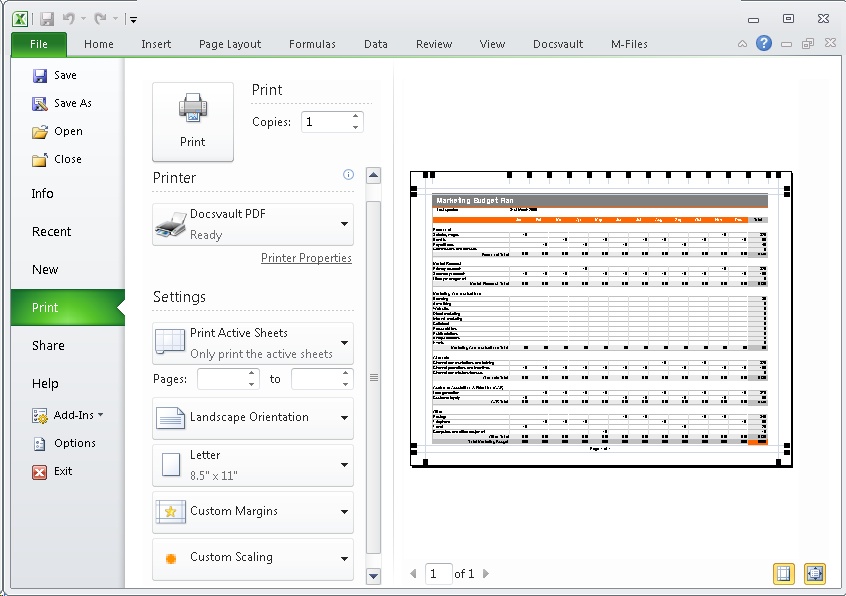Open the Formulas ribbon tab
Screen dimensions: 846x596
coord(312,44)
